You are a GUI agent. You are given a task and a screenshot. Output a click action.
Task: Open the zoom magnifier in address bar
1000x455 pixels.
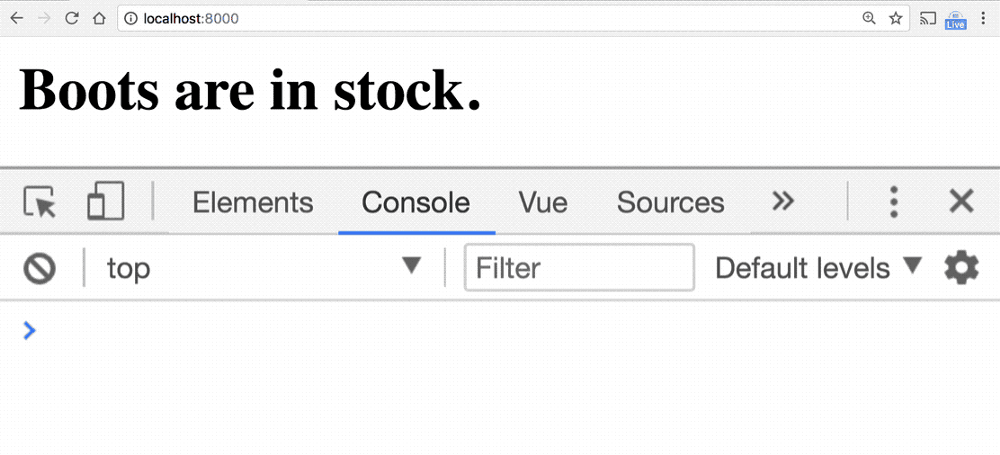pyautogui.click(x=869, y=19)
